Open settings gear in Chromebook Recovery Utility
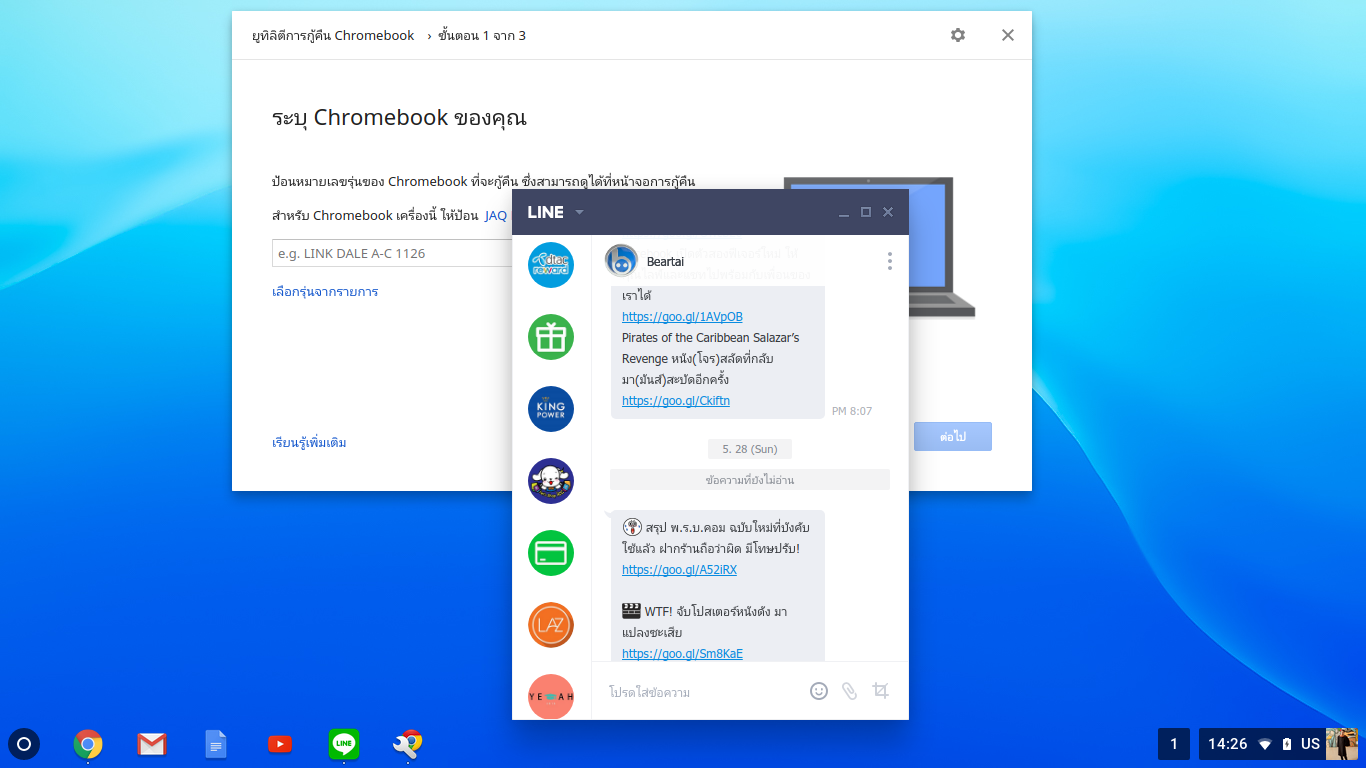 tap(958, 35)
